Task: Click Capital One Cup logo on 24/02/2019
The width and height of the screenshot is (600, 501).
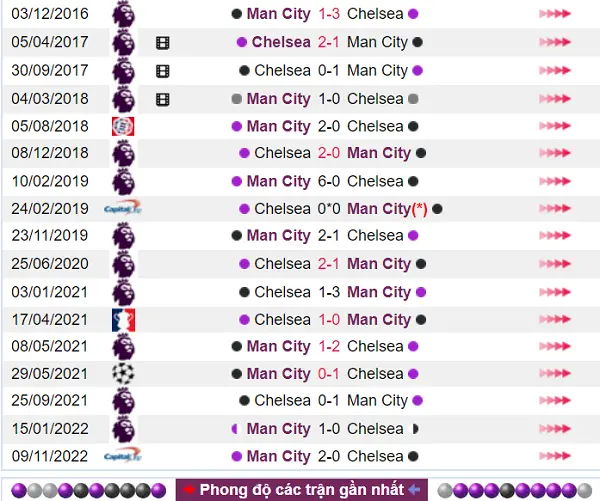Action: tap(122, 208)
